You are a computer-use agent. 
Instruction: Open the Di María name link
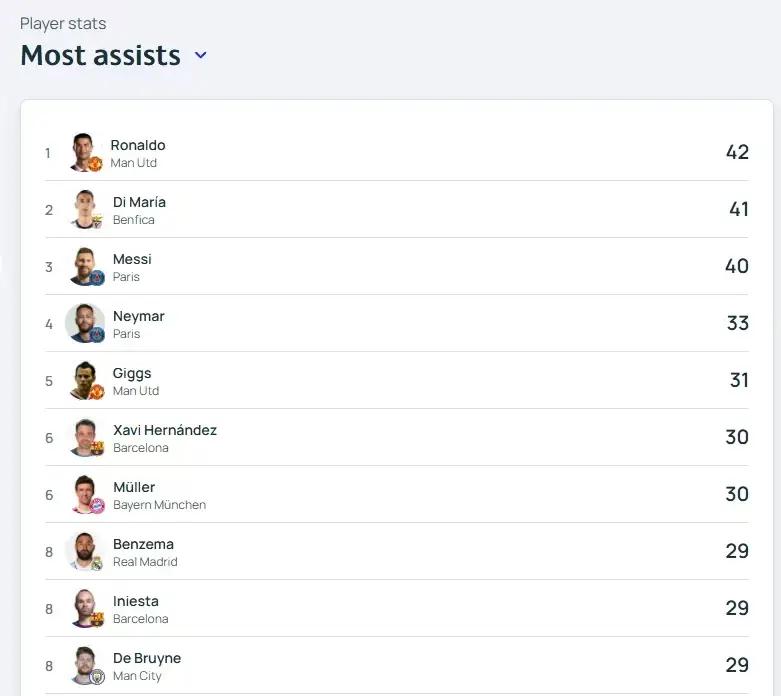[139, 202]
